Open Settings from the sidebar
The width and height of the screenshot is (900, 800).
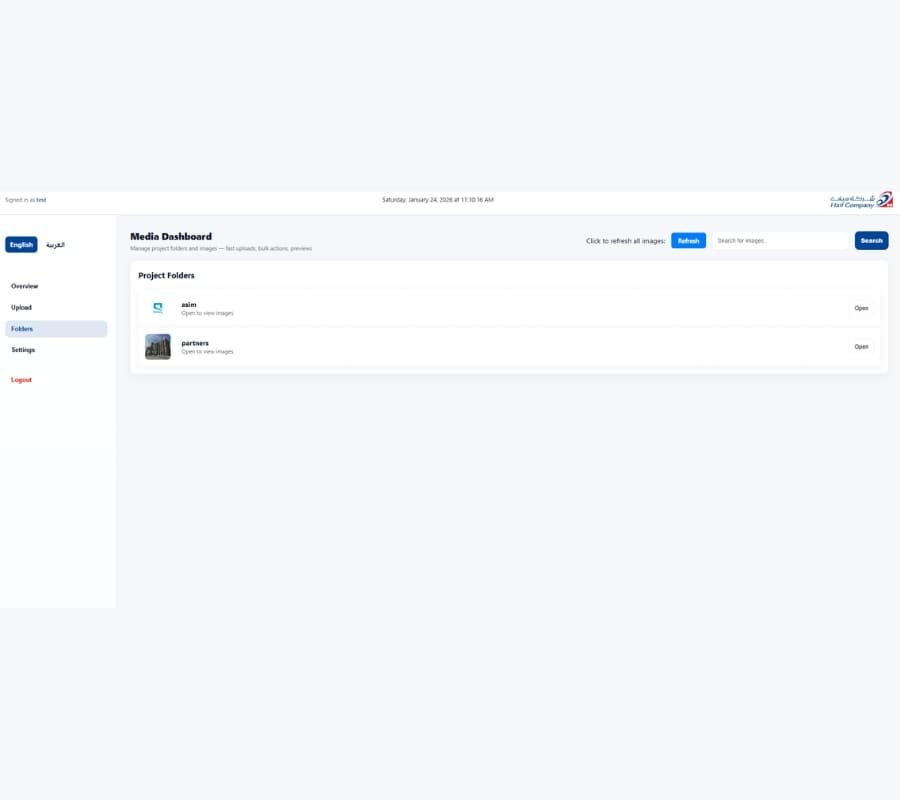[x=23, y=350]
